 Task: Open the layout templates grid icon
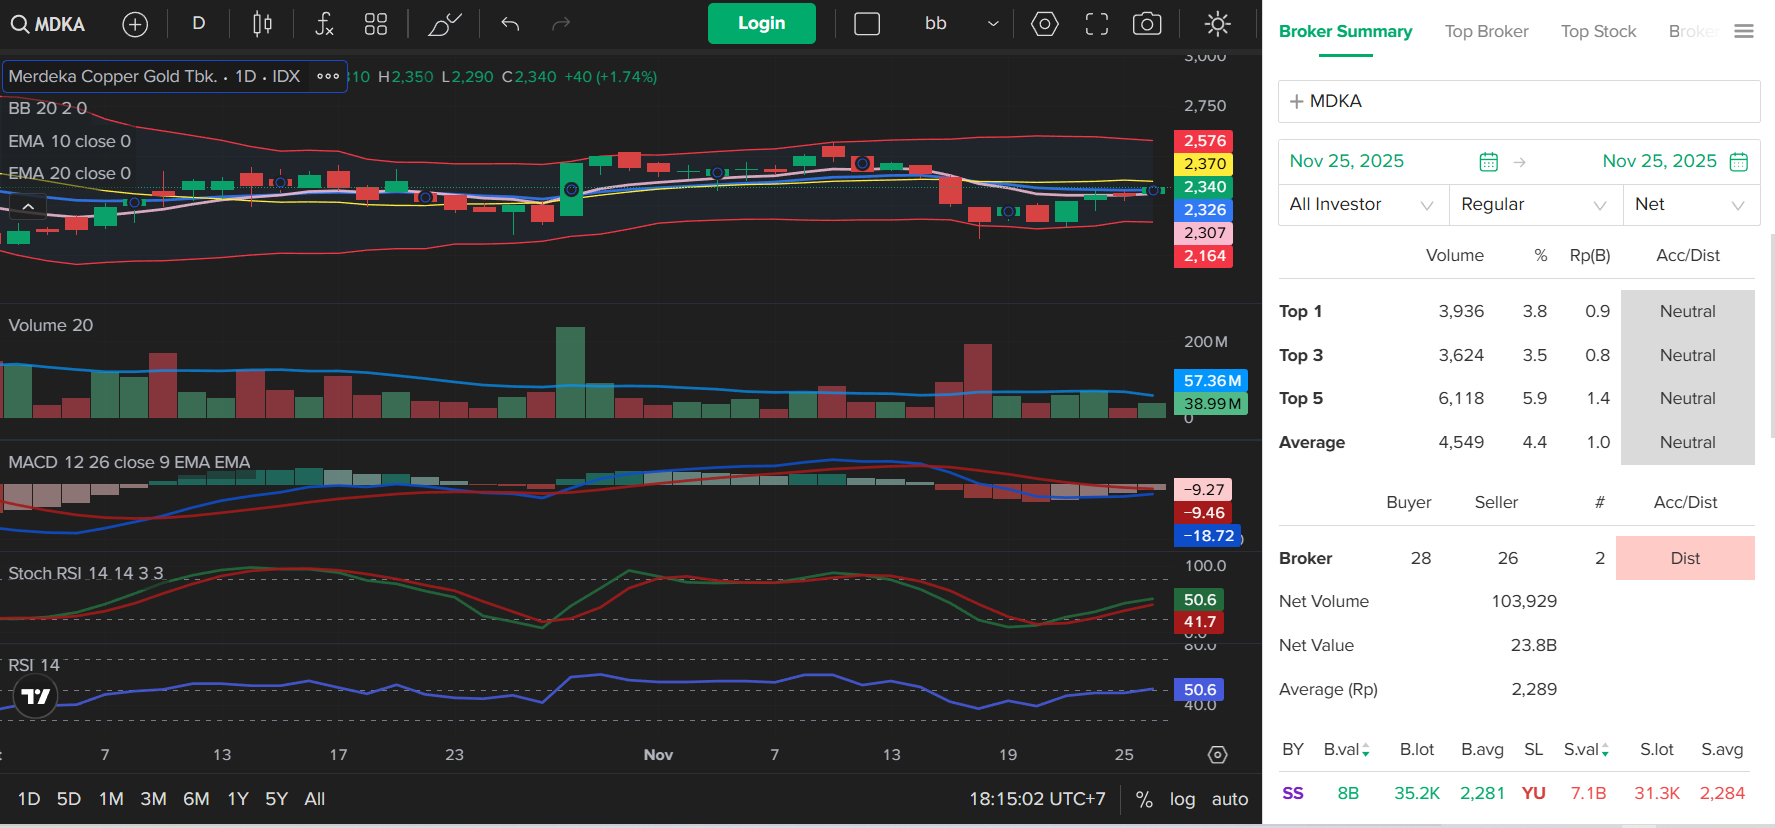pos(376,24)
